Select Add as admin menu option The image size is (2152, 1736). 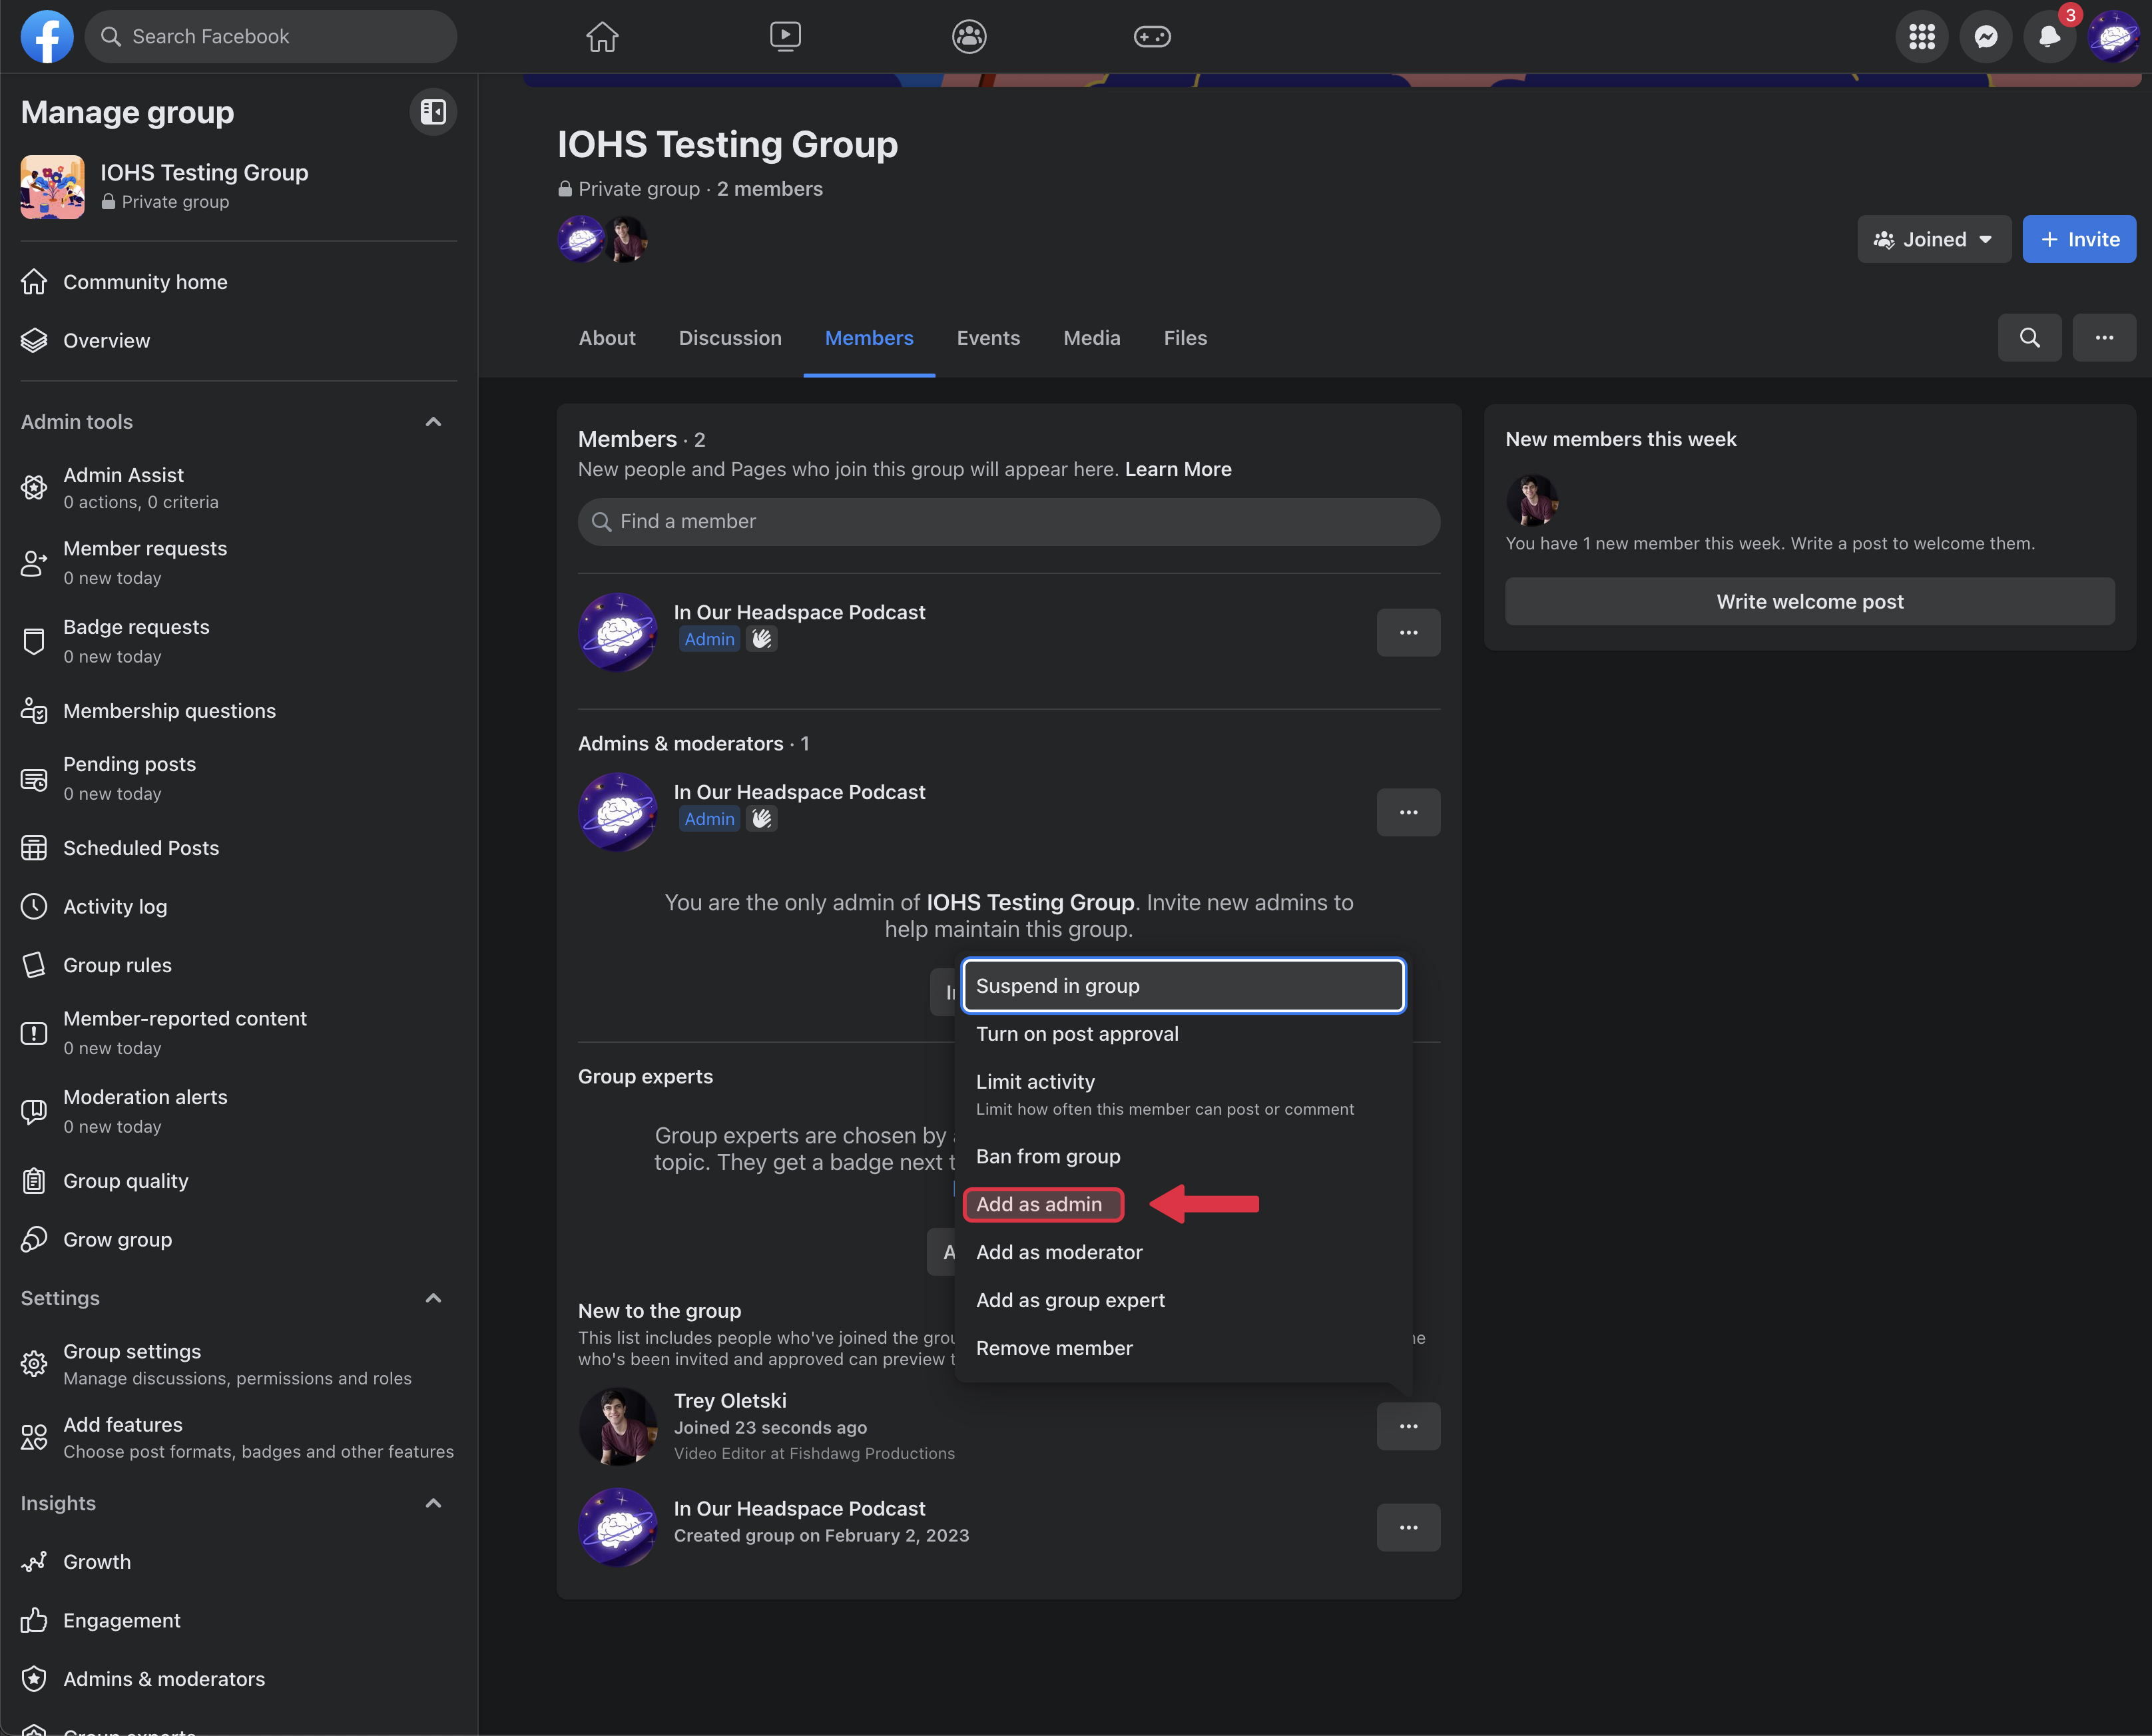[x=1039, y=1204]
